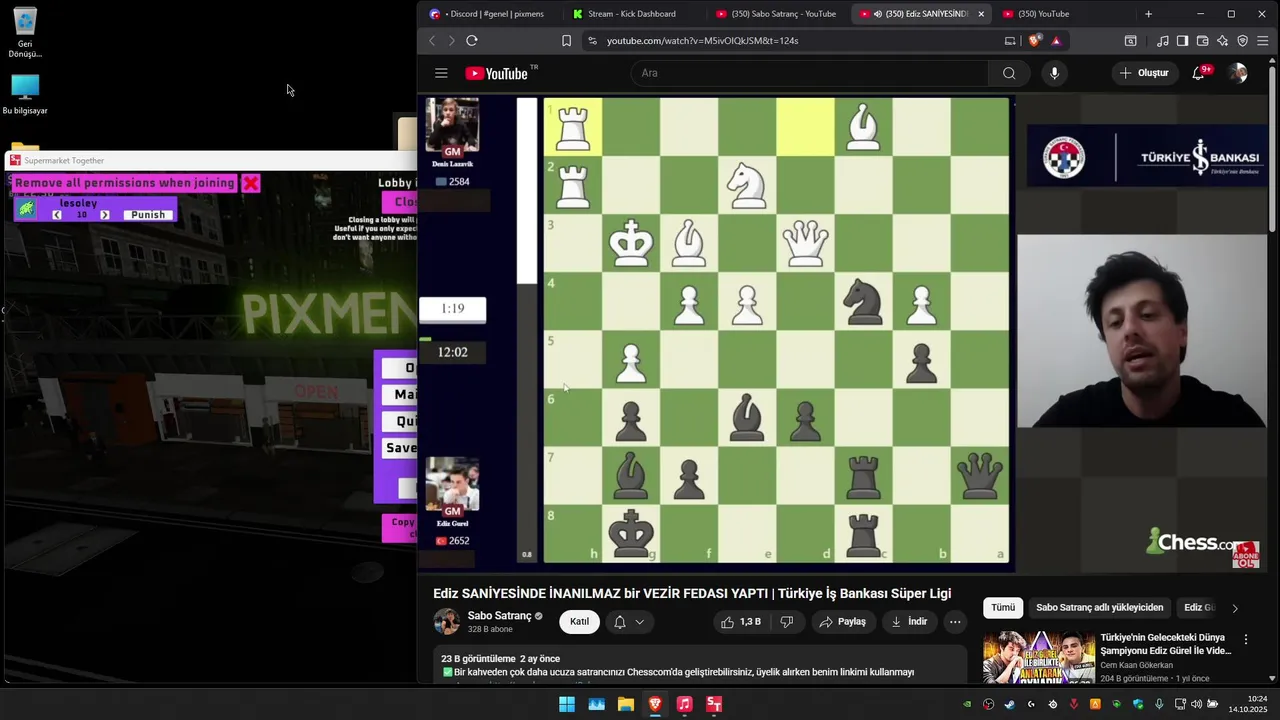Screen dimensions: 1280x720
Task: Open YouTube notifications bell
Action: [x=1199, y=73]
